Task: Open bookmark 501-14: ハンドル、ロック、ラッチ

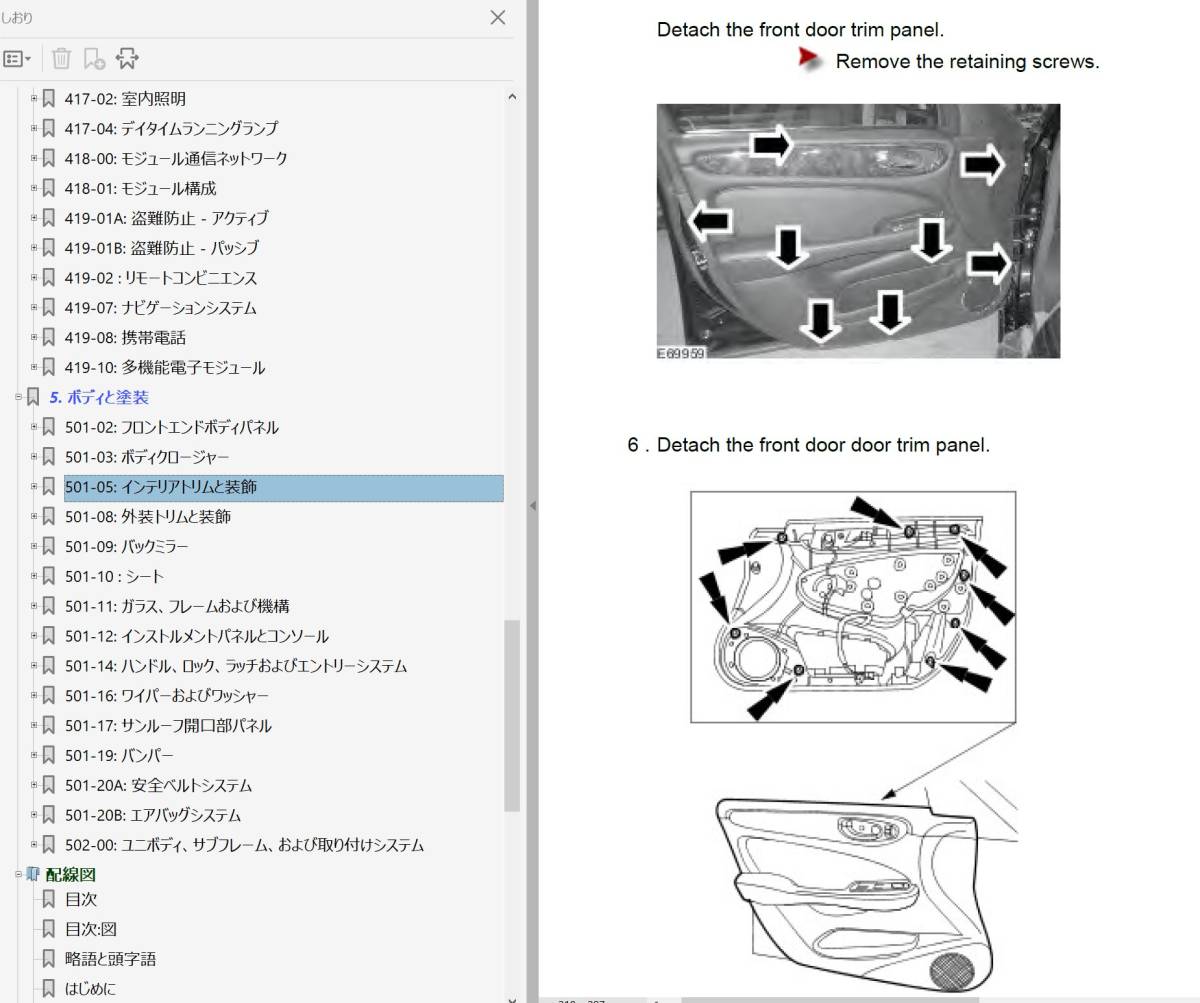Action: 236,666
